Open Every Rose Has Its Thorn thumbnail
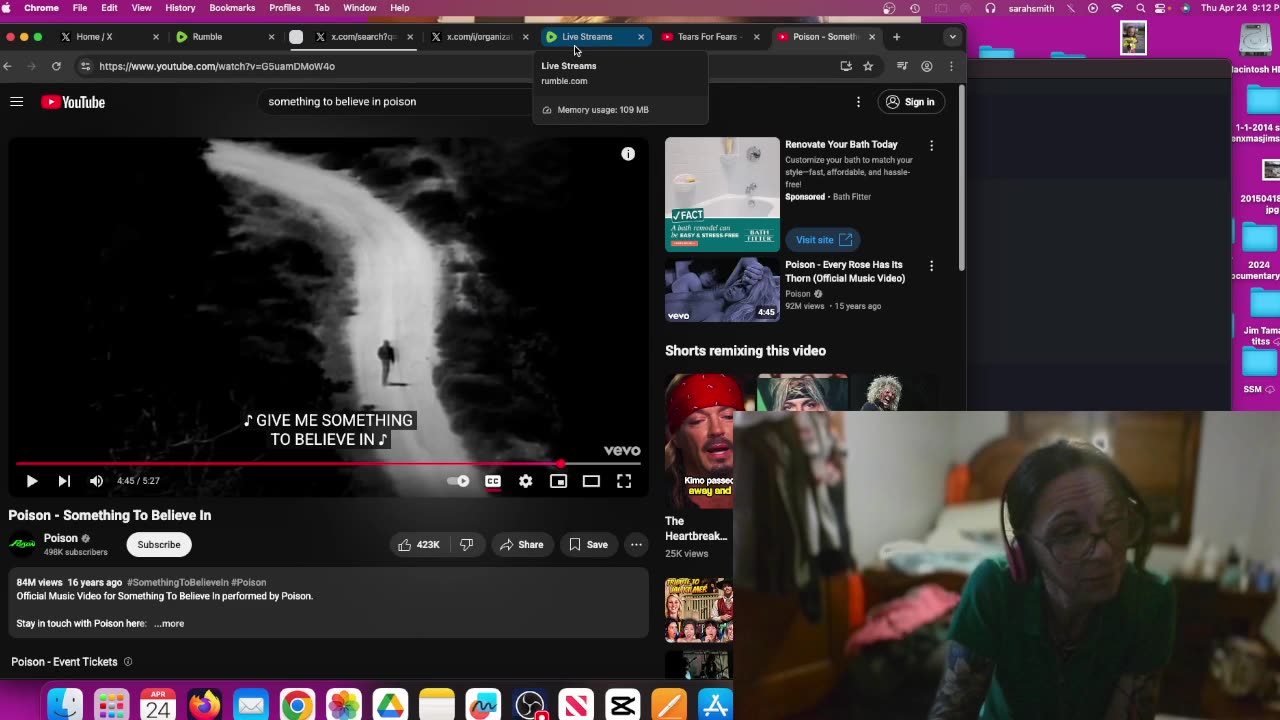Viewport: 1280px width, 720px height. 722,290
